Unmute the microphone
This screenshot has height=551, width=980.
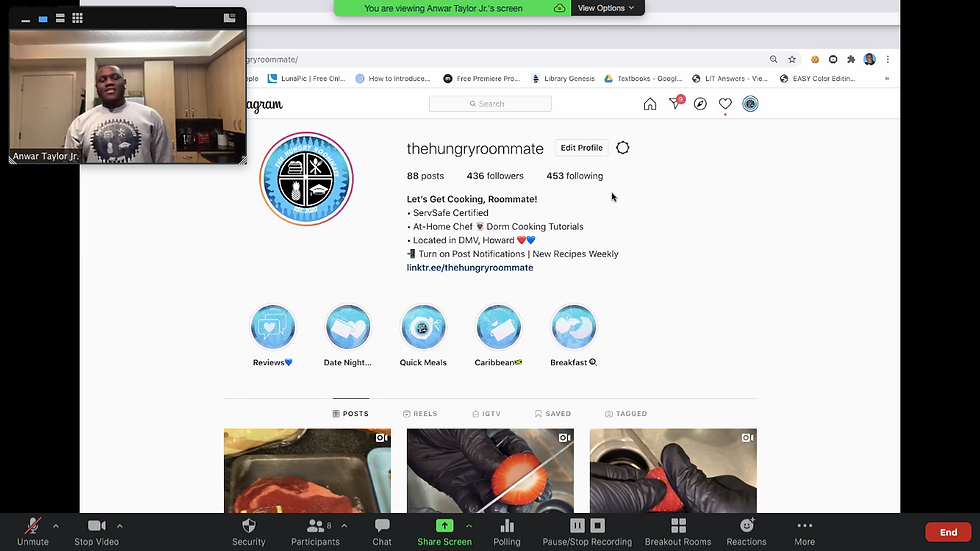[32, 532]
